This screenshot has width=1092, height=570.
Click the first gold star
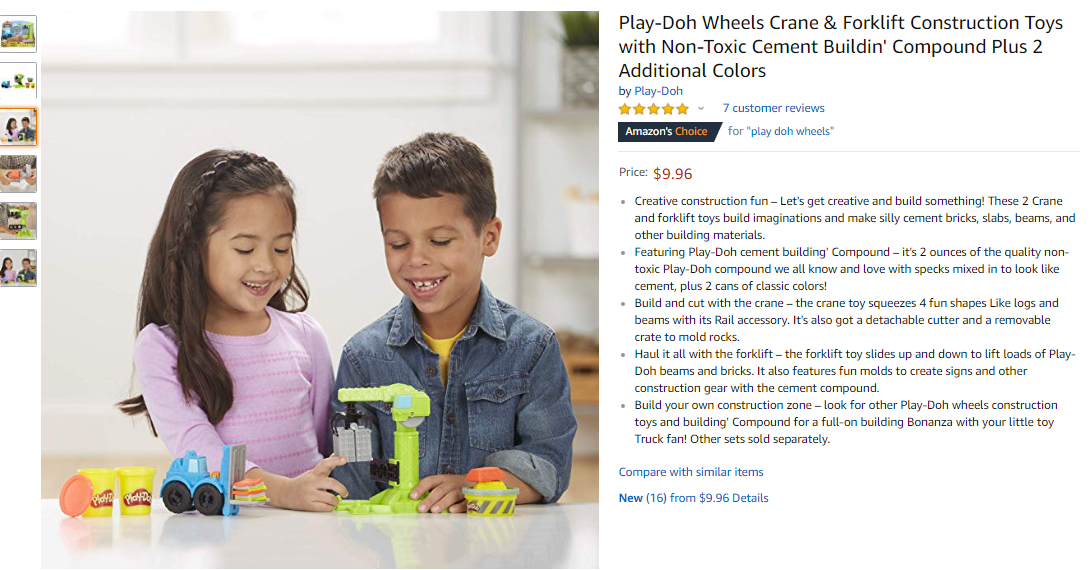tap(625, 109)
